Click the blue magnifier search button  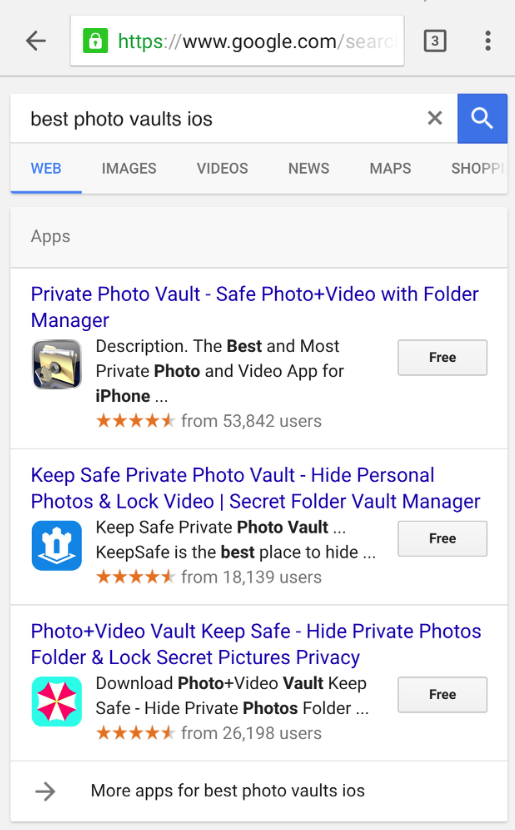click(482, 119)
